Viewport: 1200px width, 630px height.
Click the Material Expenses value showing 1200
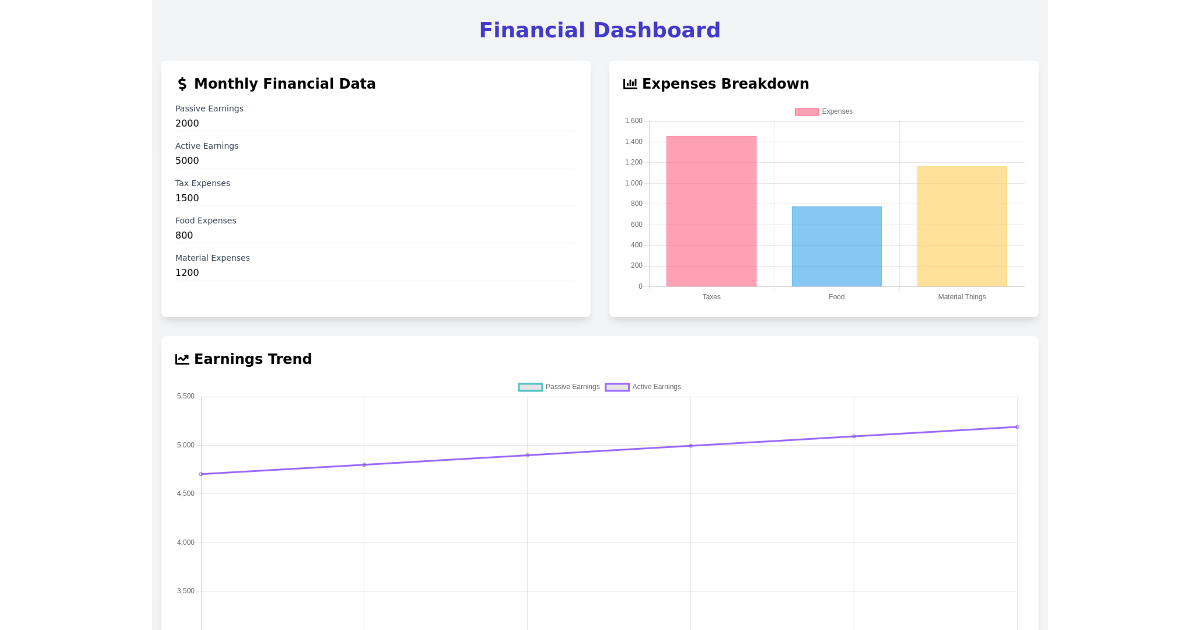(186, 272)
